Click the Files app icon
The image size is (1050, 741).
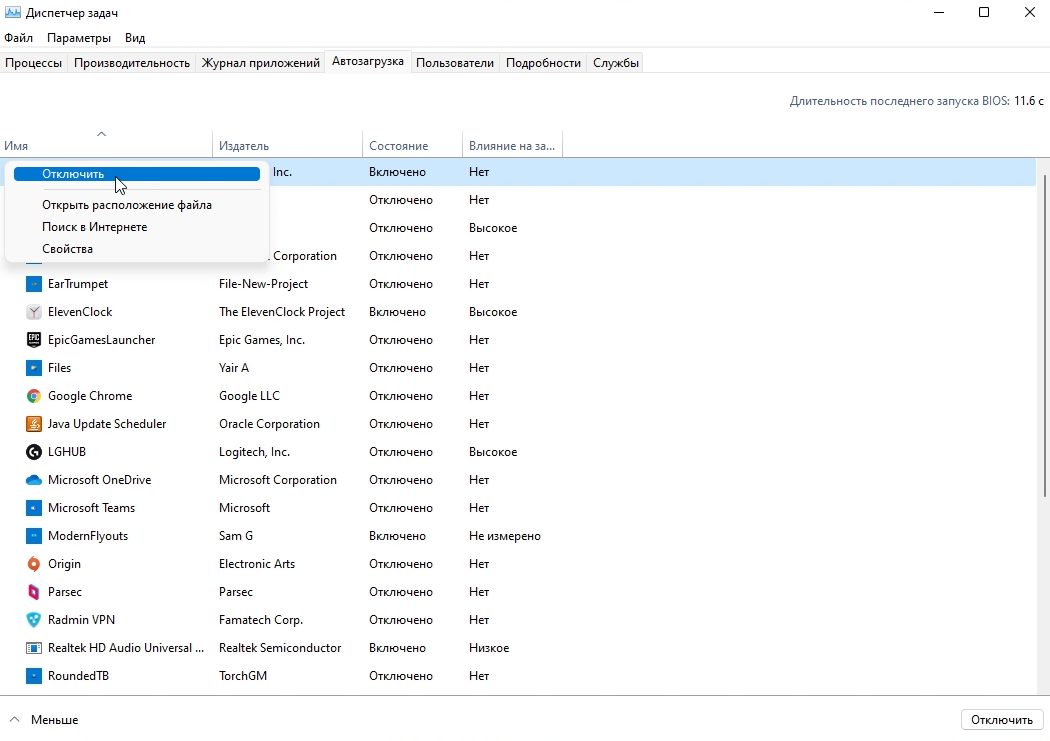pos(33,368)
